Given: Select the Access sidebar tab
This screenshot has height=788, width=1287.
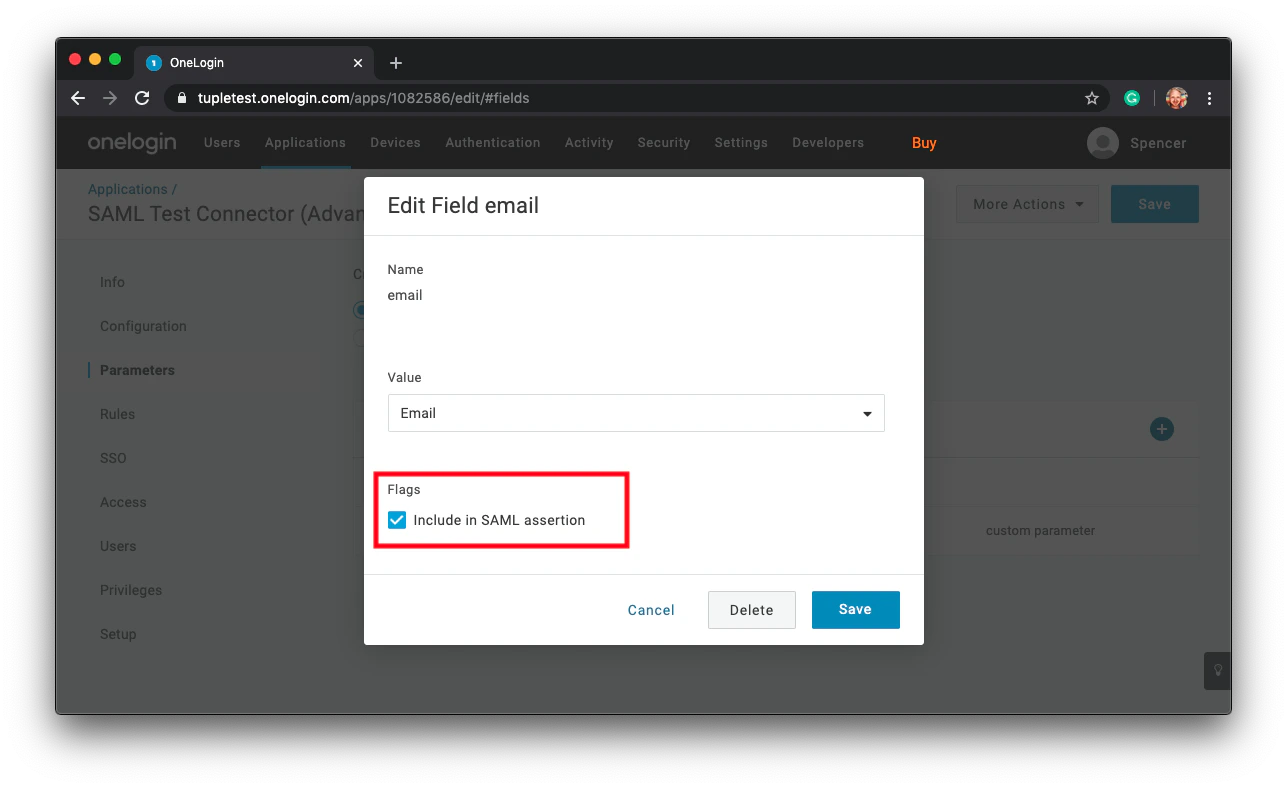Looking at the screenshot, I should coord(123,502).
